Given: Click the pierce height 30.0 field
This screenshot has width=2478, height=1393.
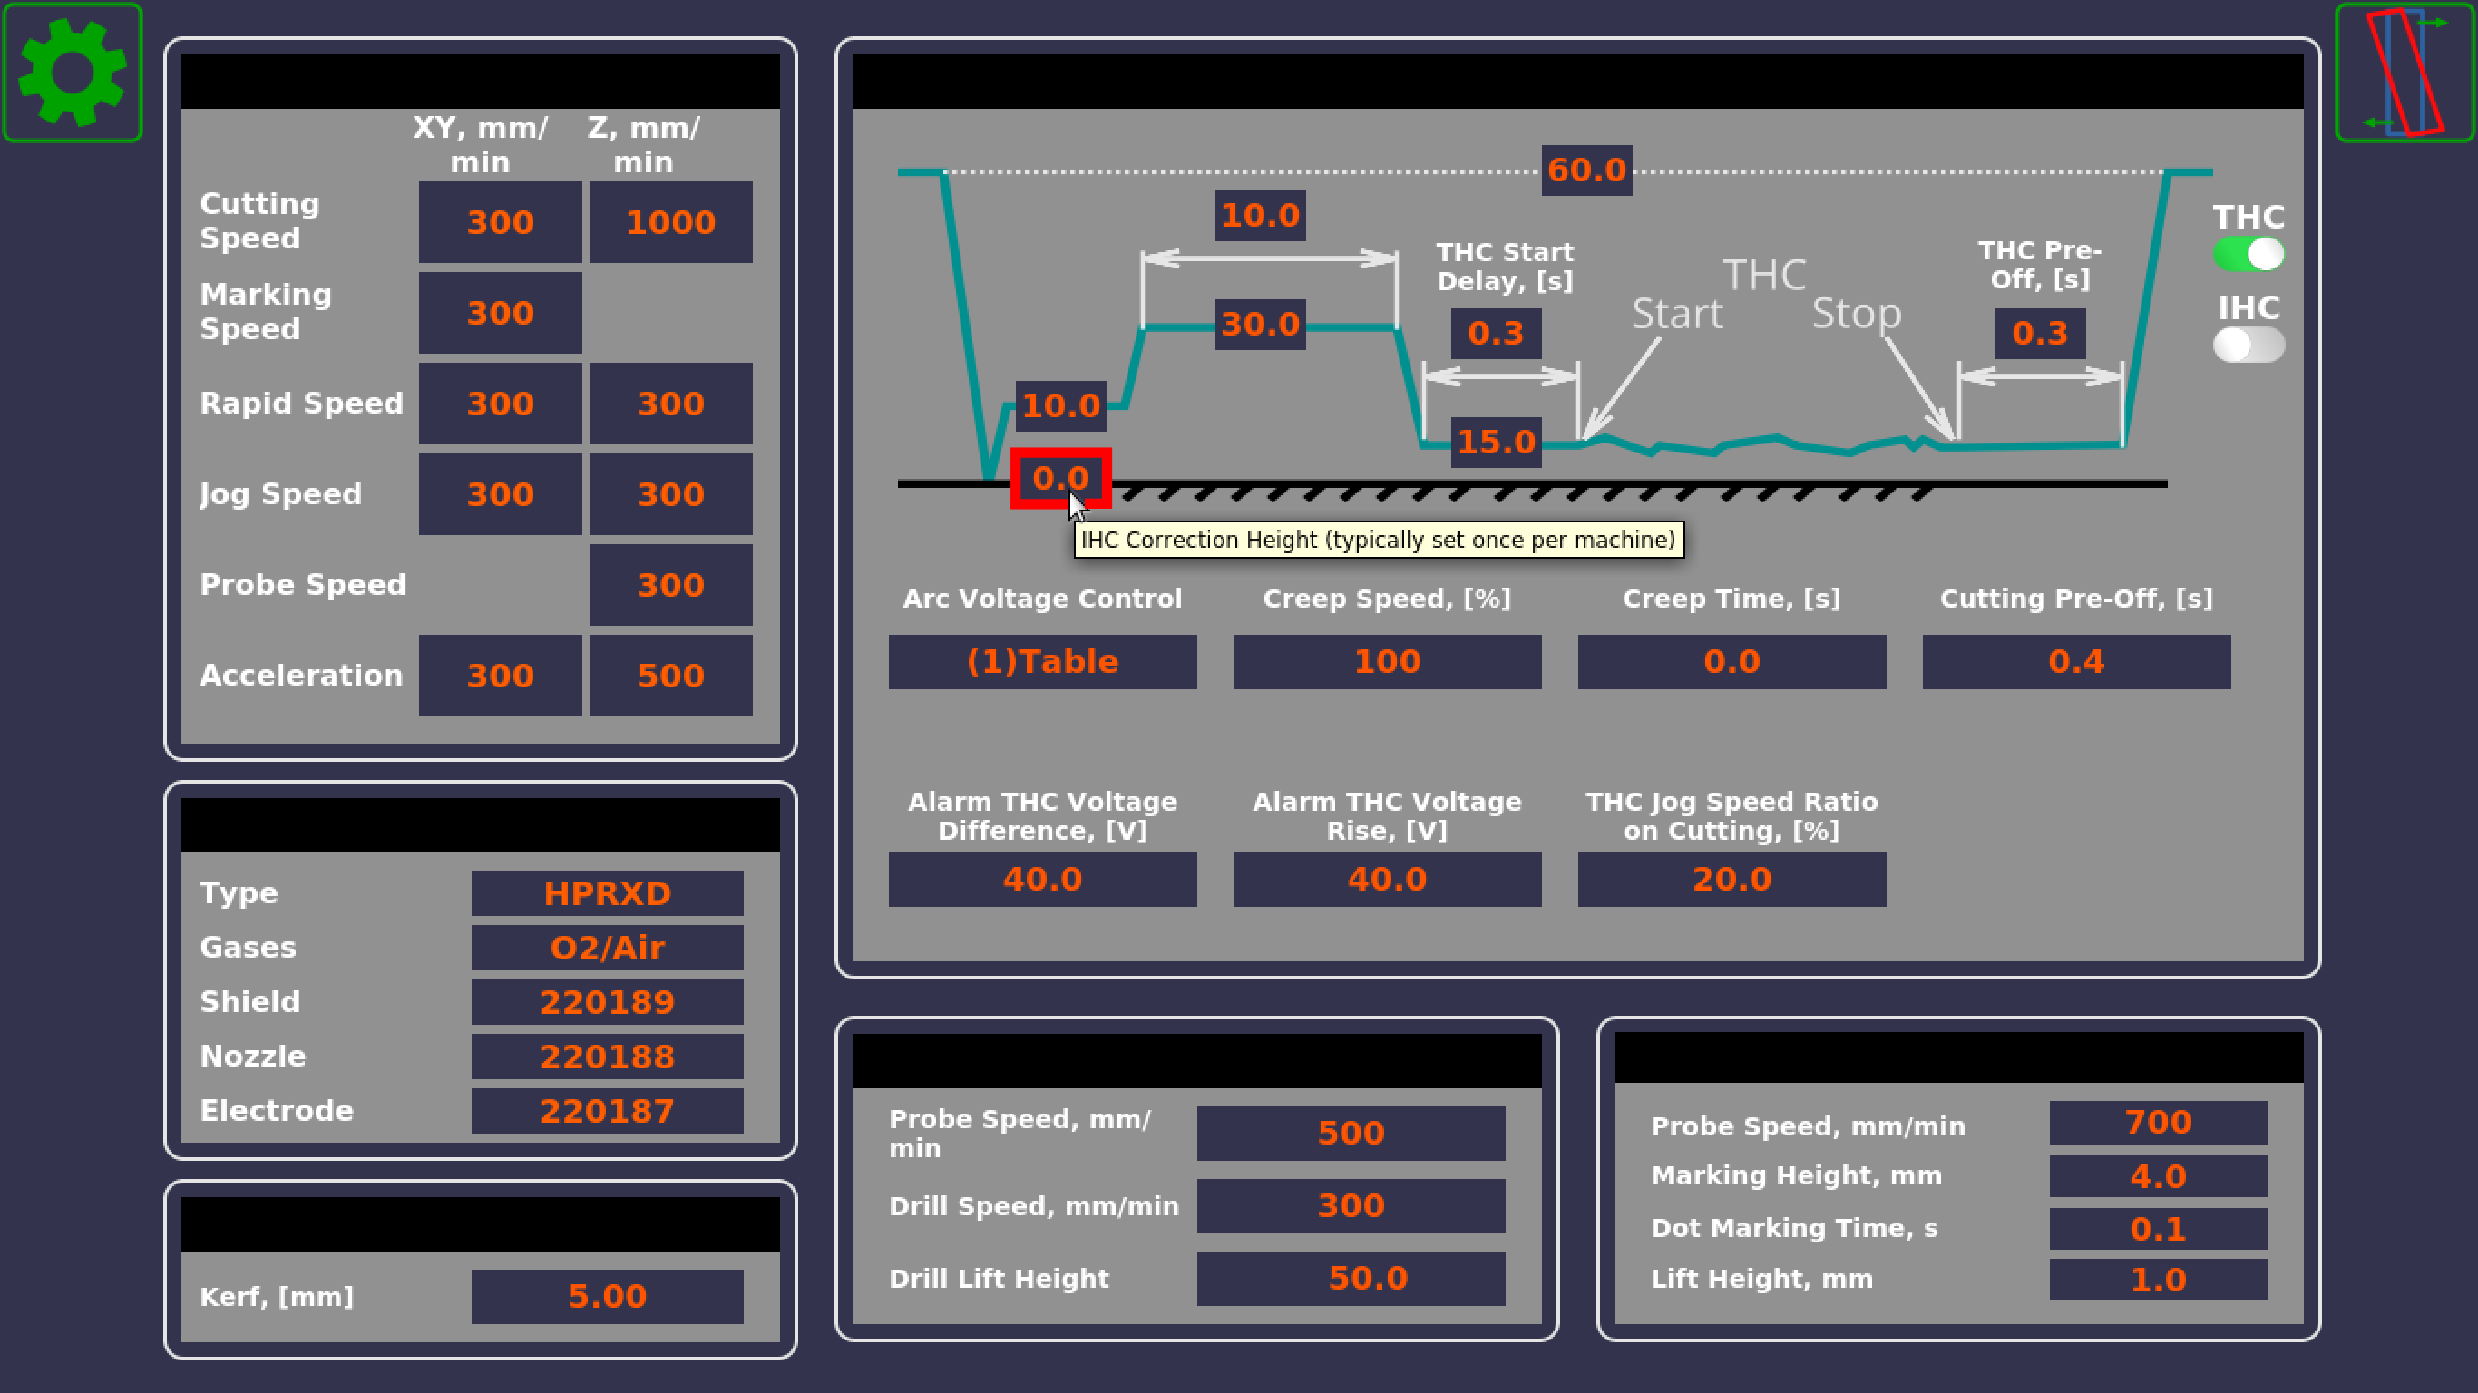Looking at the screenshot, I should coord(1260,324).
